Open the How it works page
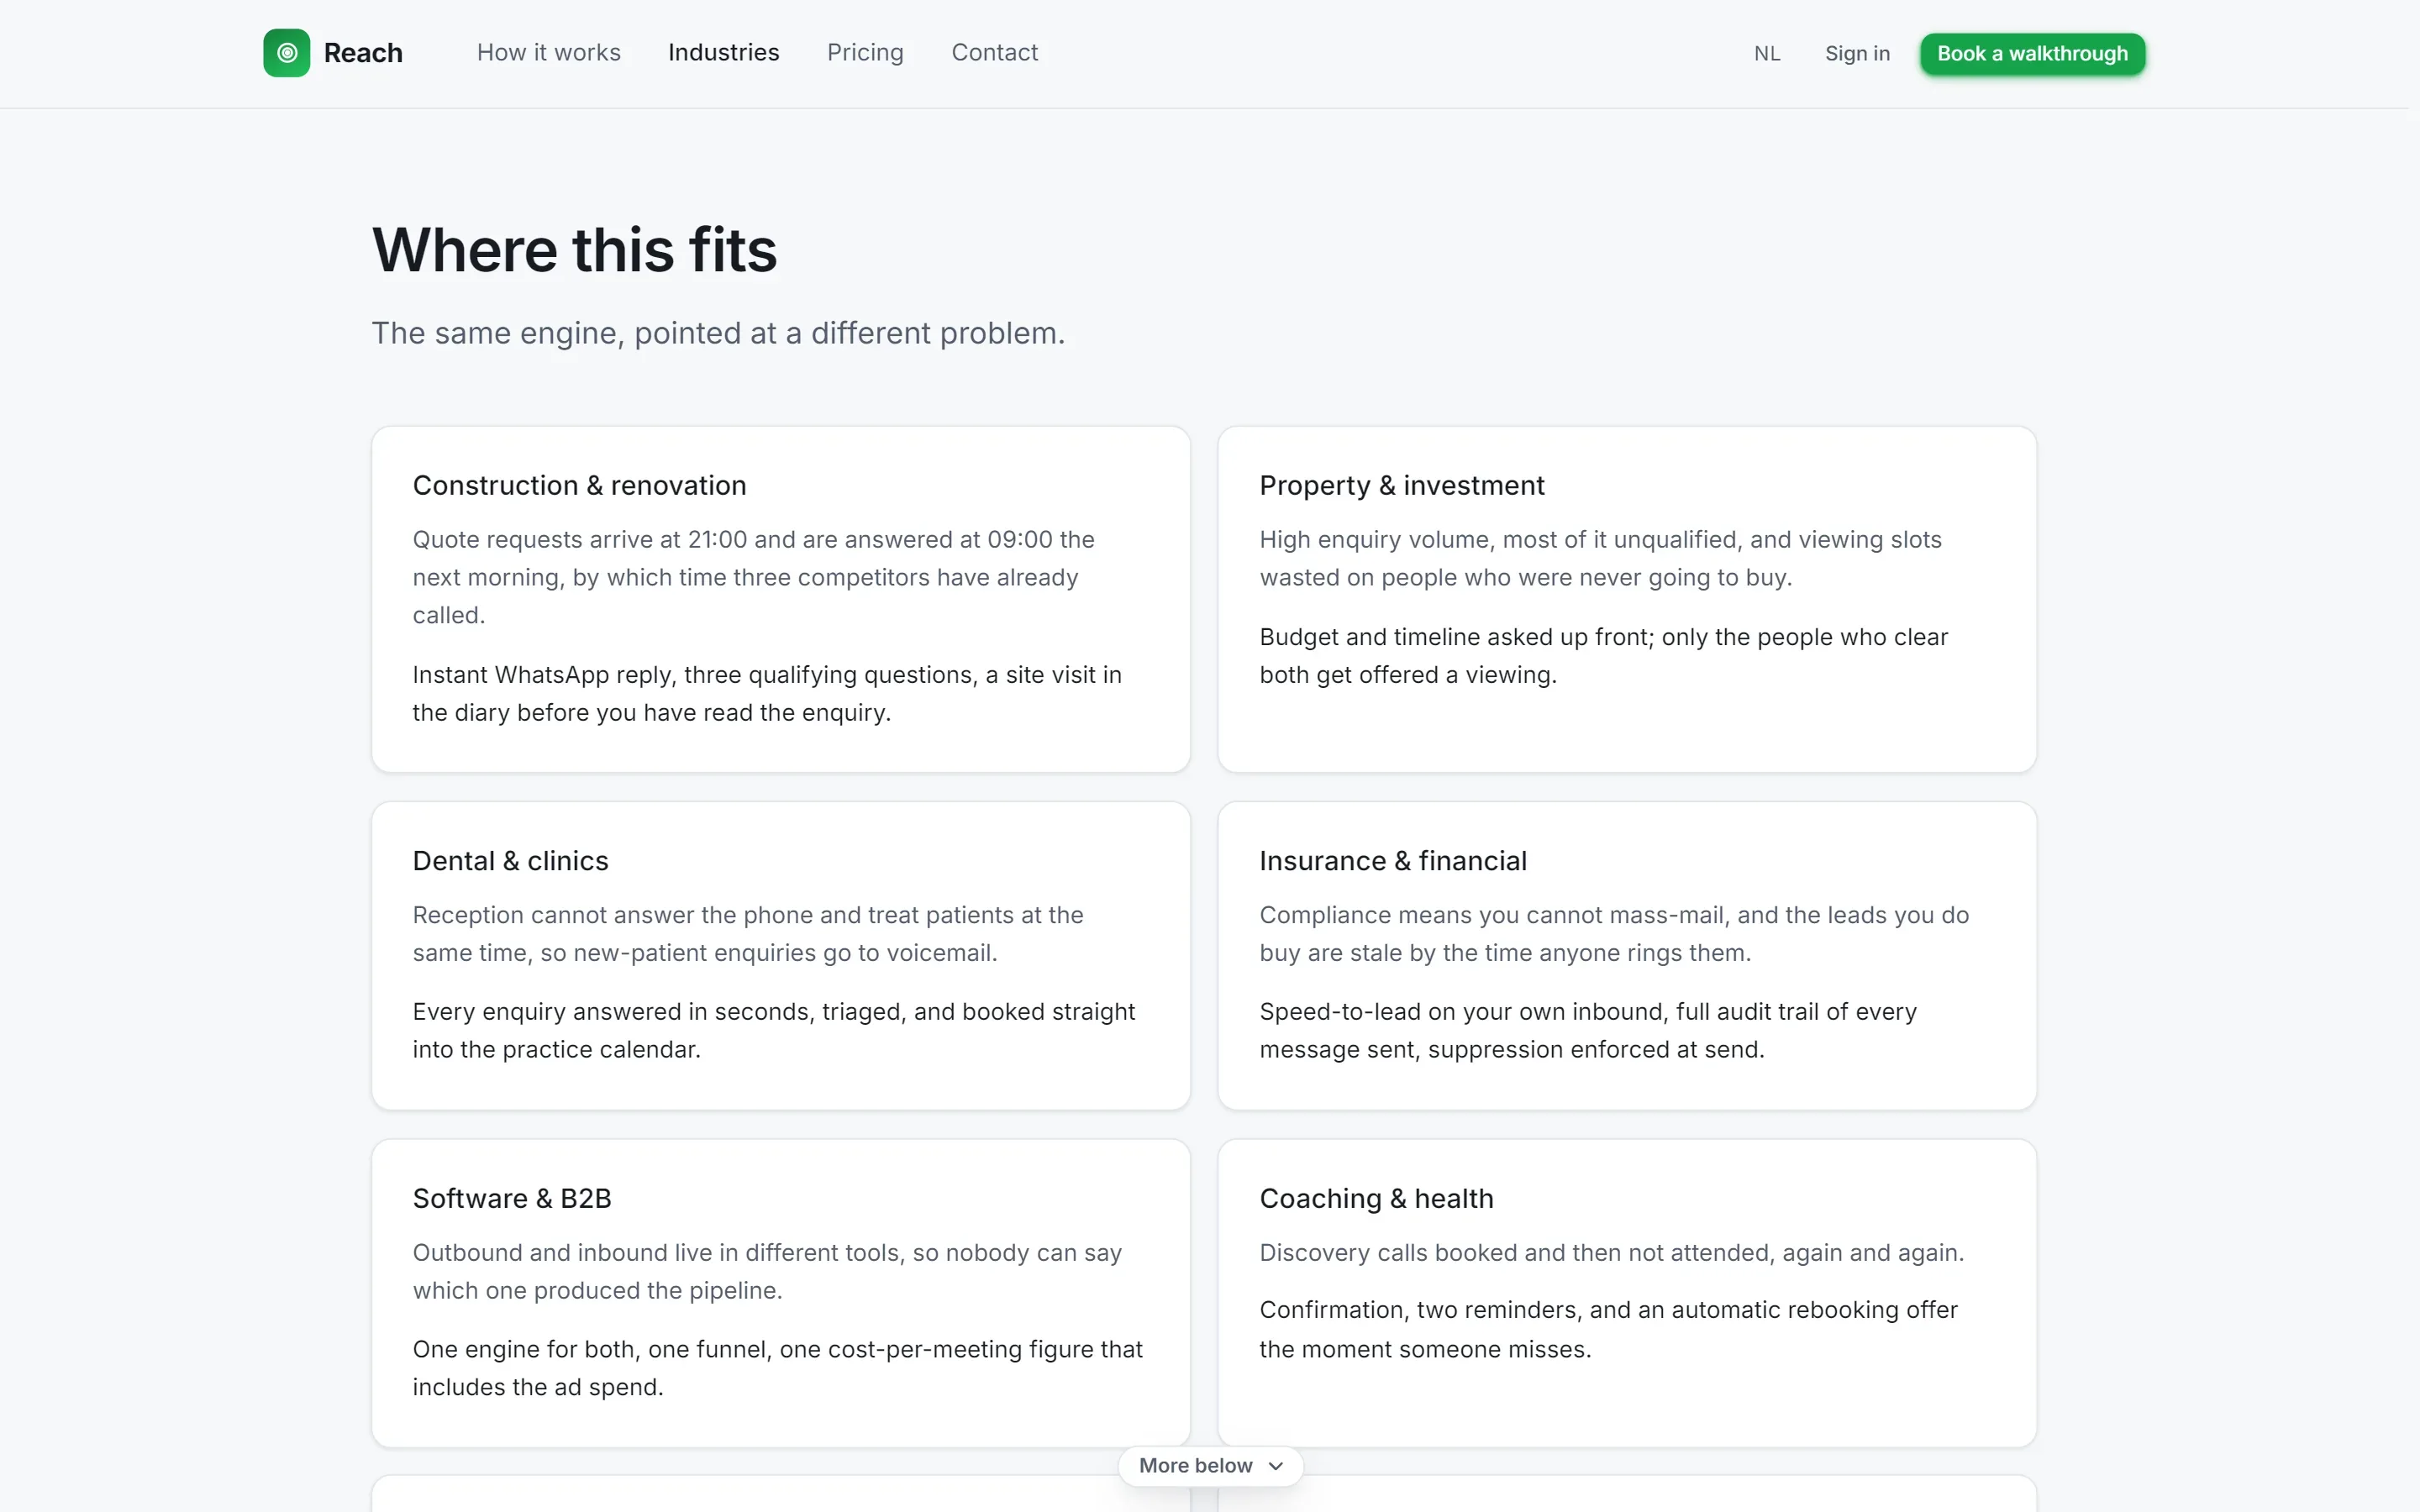The width and height of the screenshot is (2420, 1512). coord(548,53)
